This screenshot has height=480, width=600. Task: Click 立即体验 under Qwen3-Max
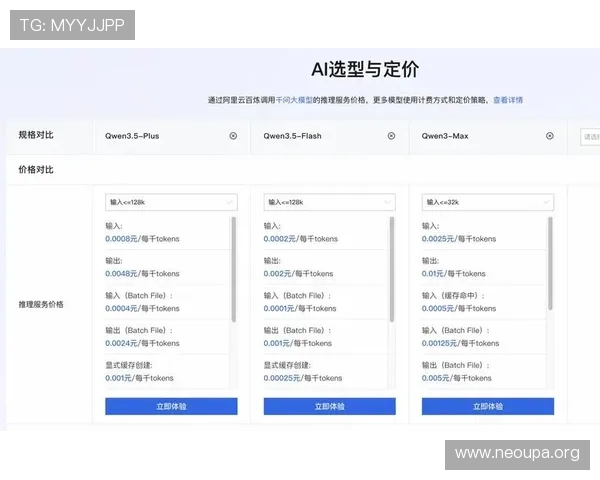click(488, 406)
